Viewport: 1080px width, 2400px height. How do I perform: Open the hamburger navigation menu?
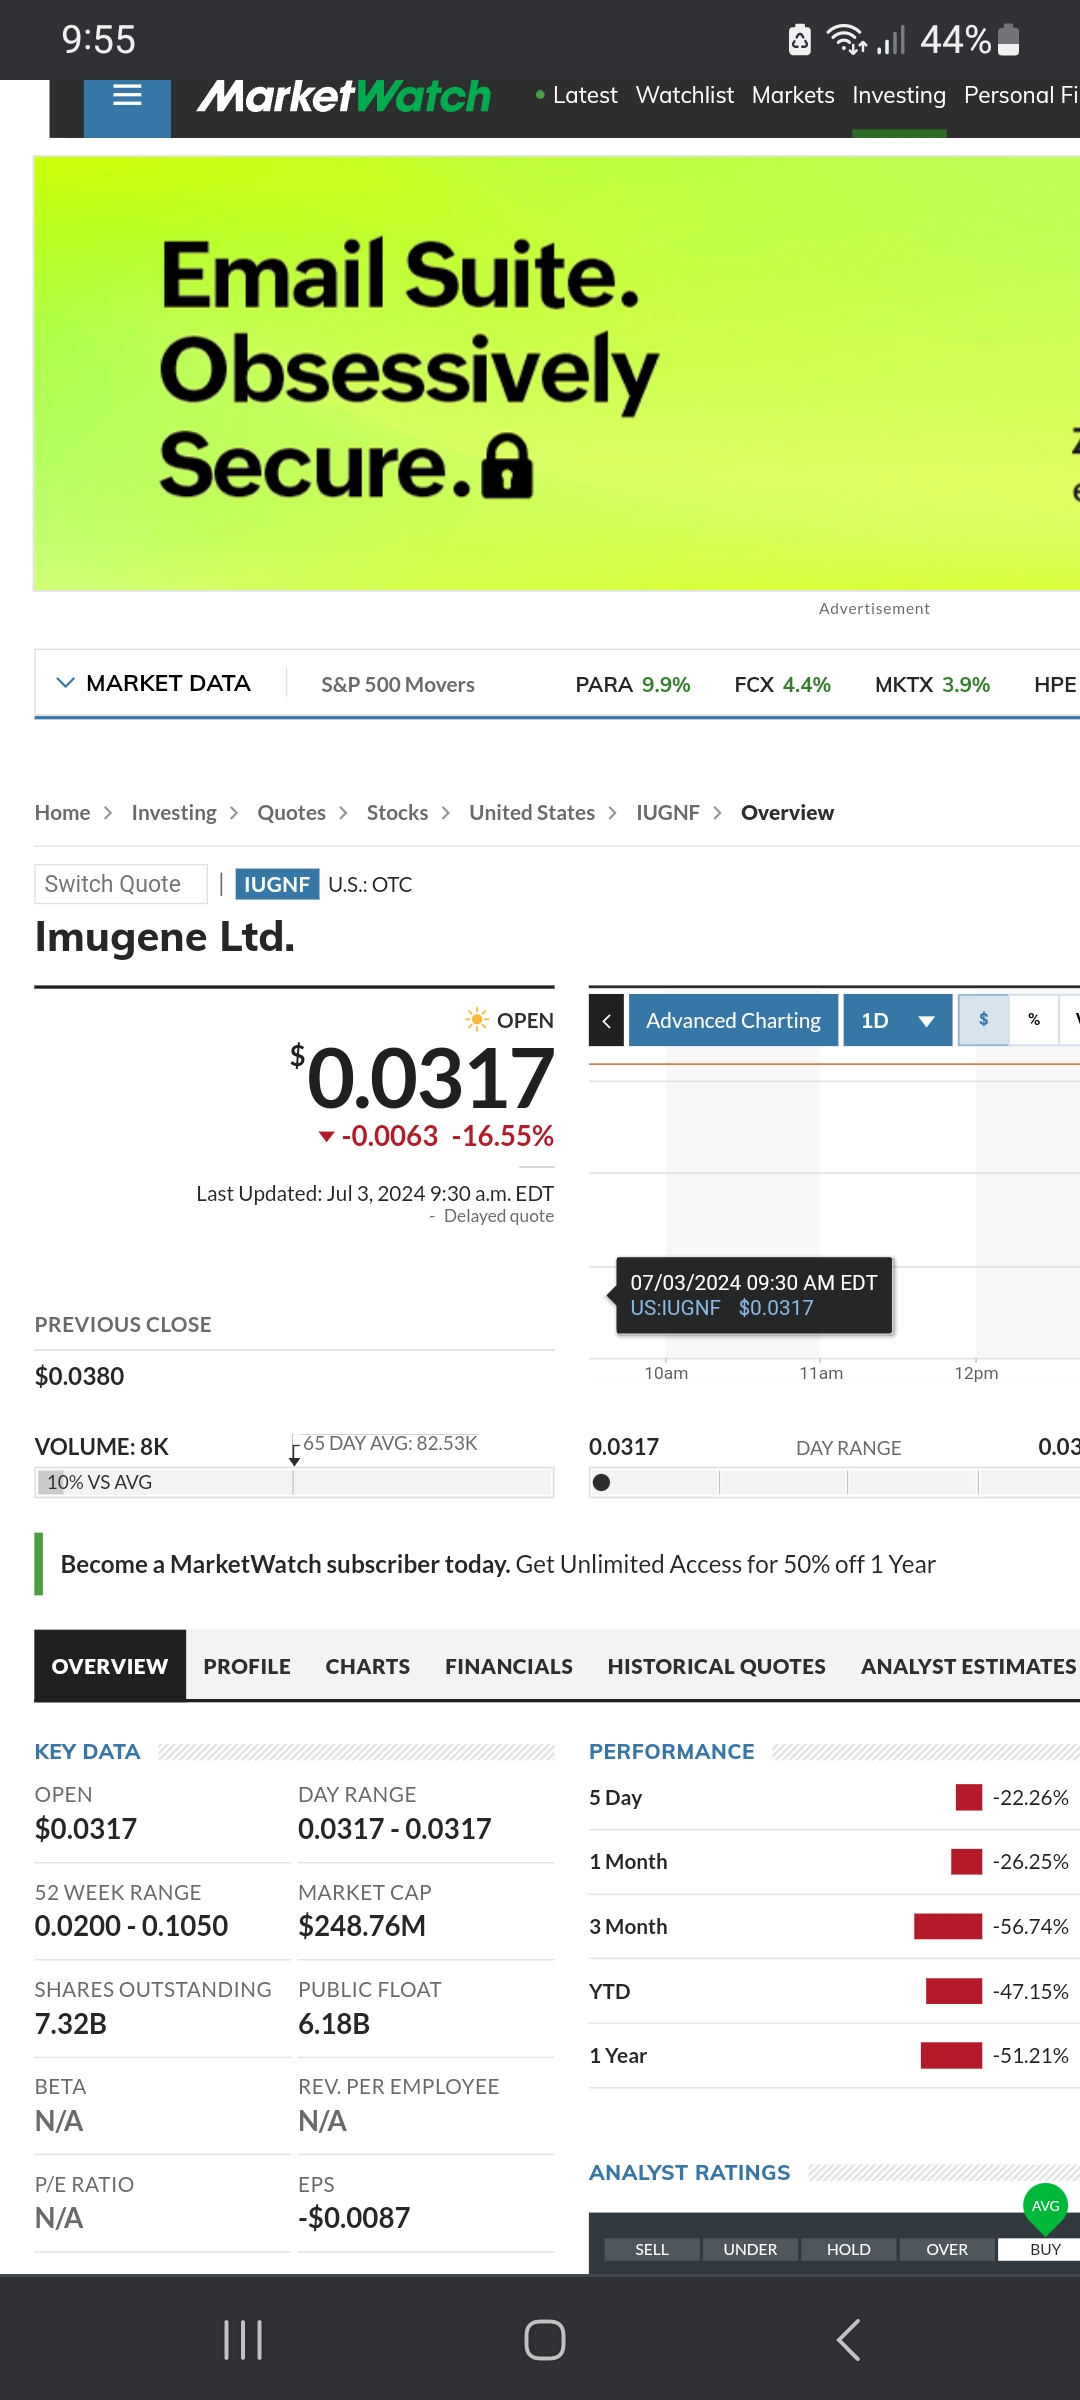coord(127,97)
